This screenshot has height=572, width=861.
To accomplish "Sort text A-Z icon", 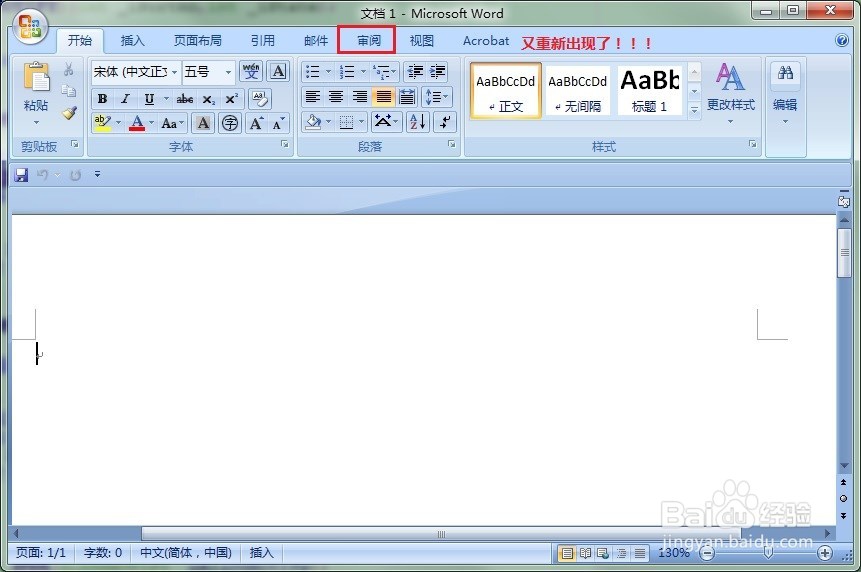I will (417, 121).
